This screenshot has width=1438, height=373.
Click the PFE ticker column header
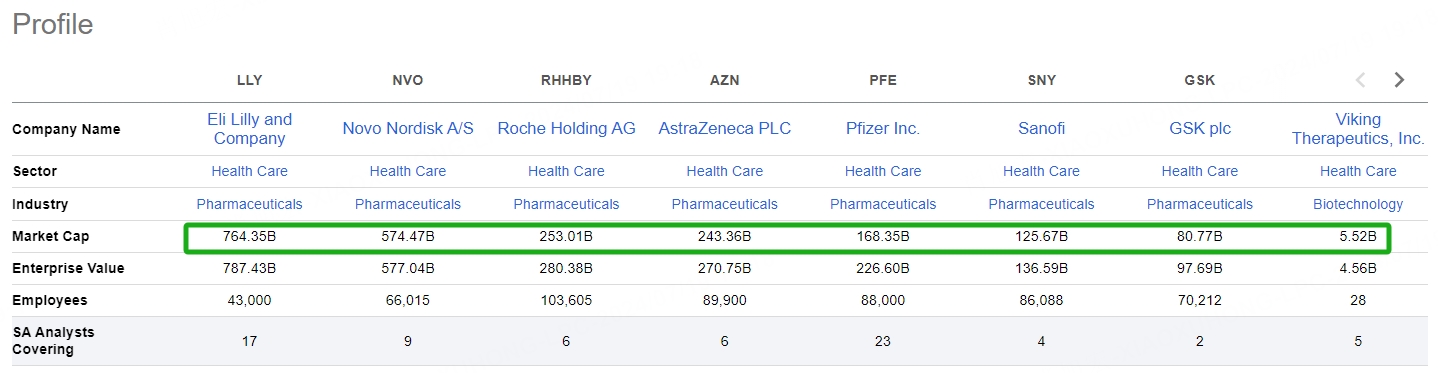[x=883, y=80]
